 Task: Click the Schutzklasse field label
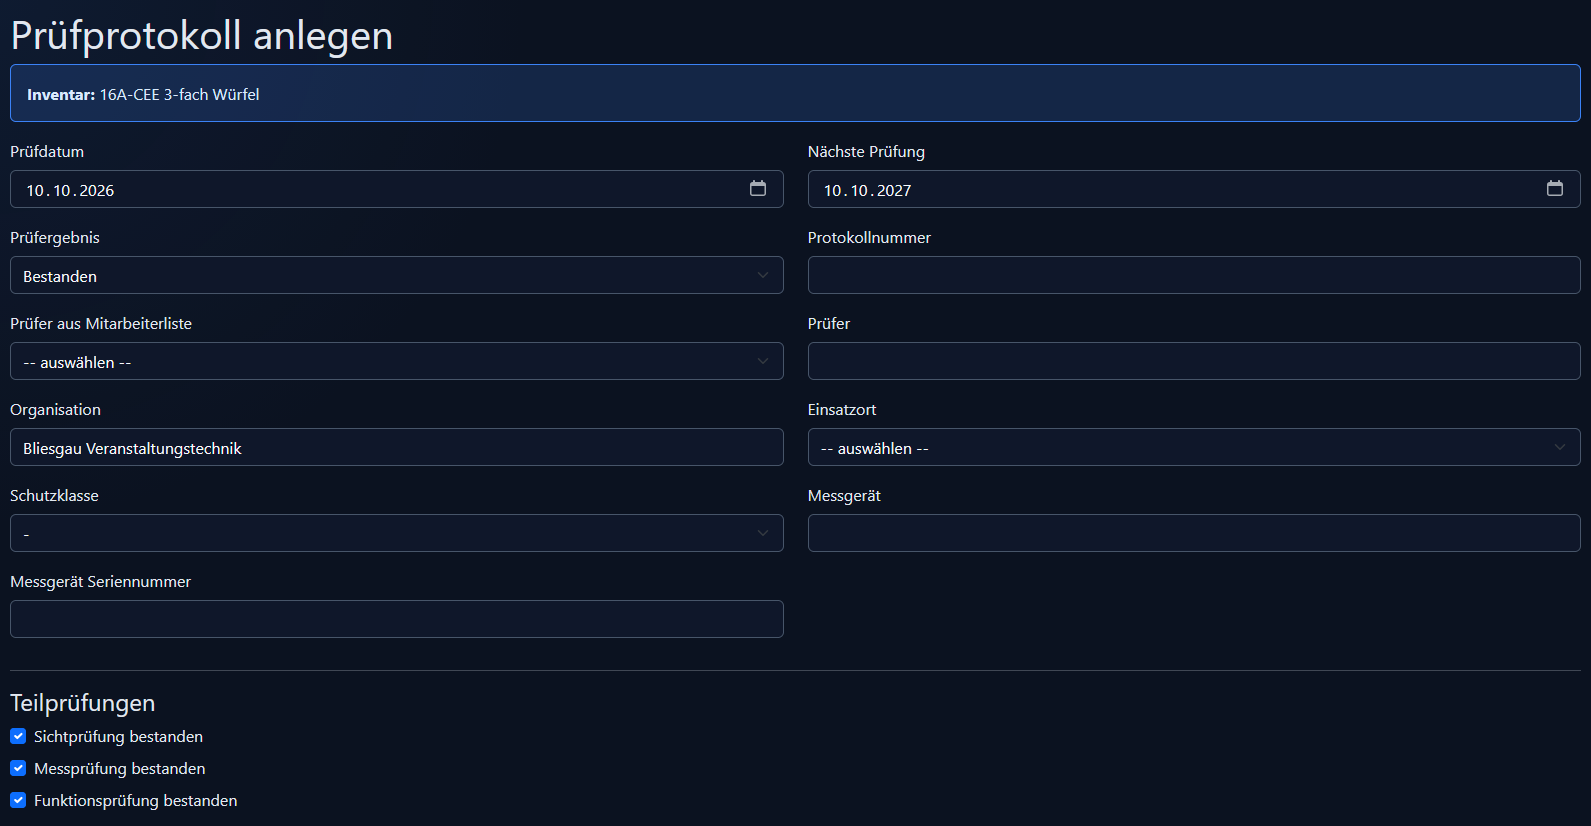54,495
